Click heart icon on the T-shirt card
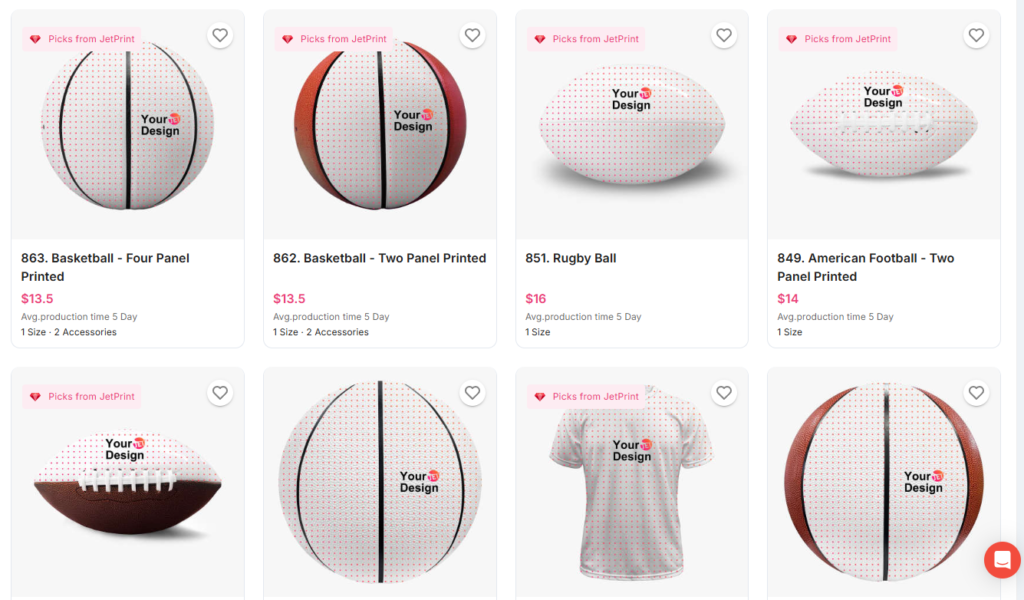The image size is (1024, 600). 724,393
